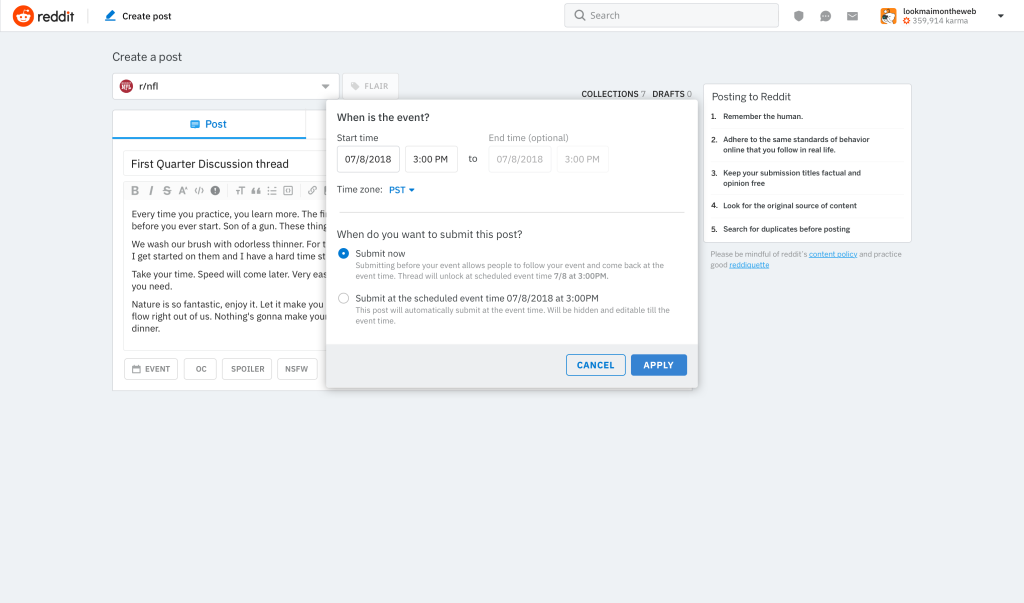The height and width of the screenshot is (603, 1024).
Task: Toggle the SPOILER tag
Action: 247,369
